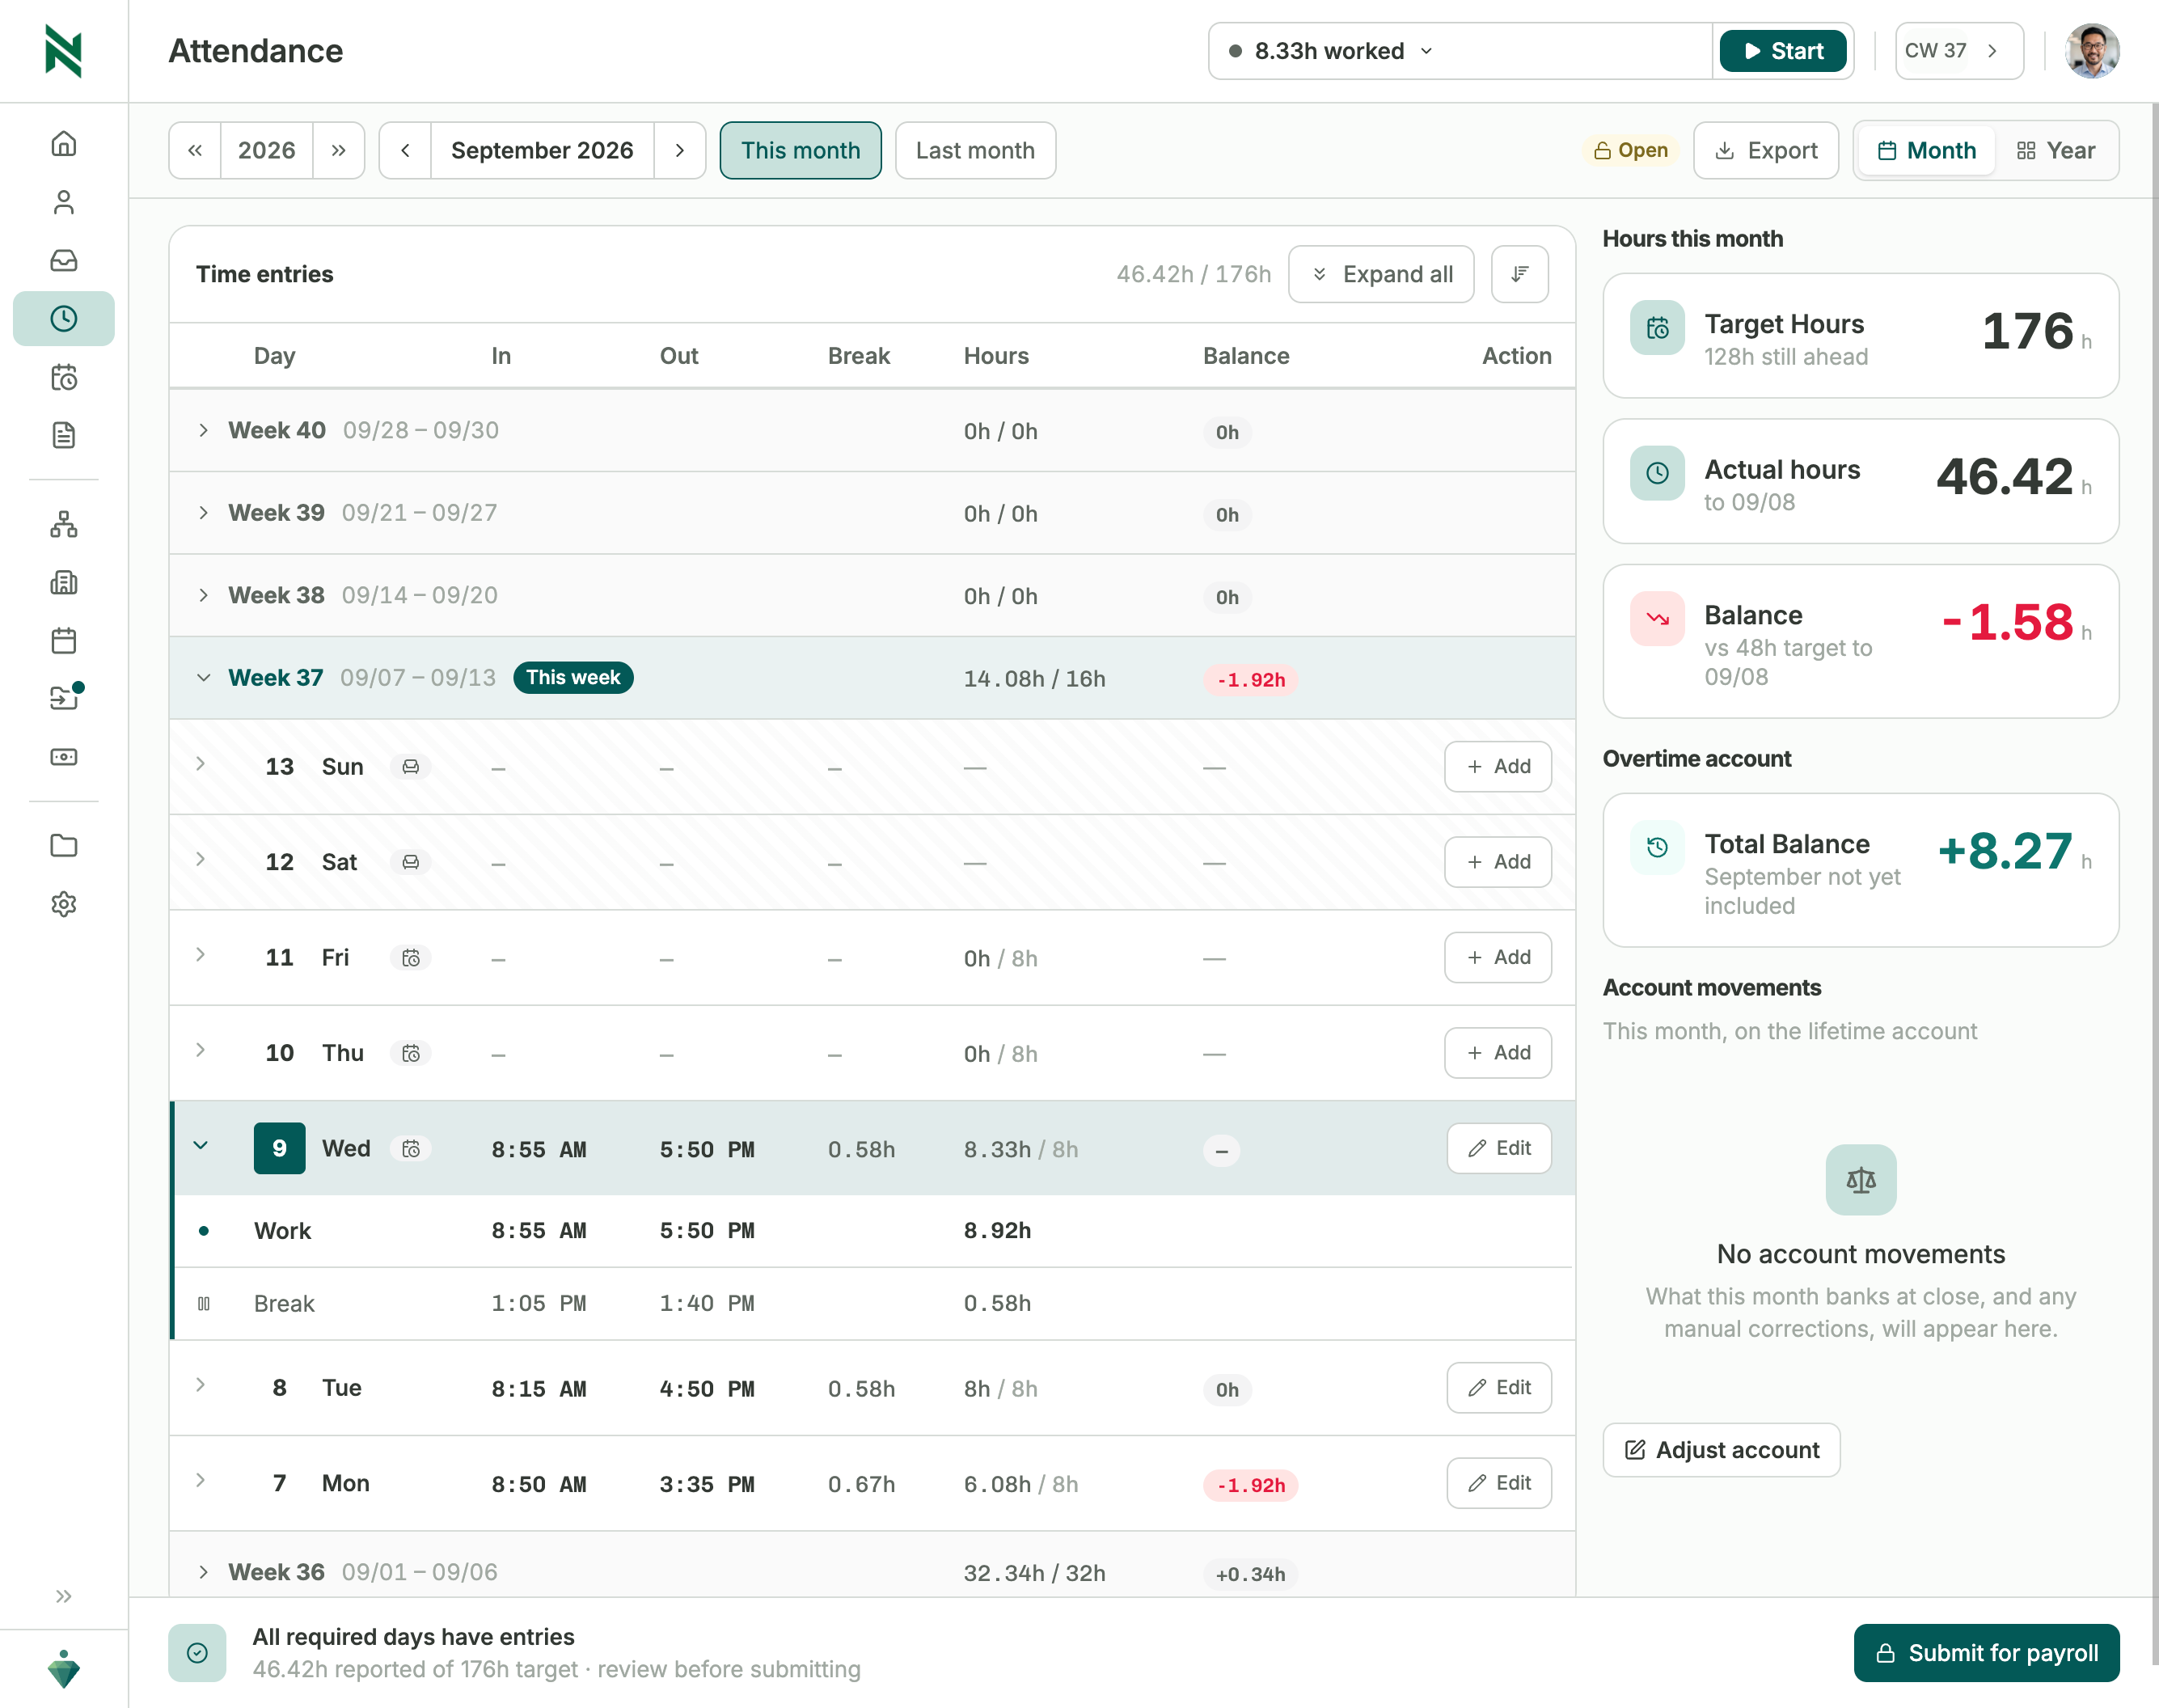Edit the Tue 8 entry
2159x1708 pixels.
[1499, 1388]
